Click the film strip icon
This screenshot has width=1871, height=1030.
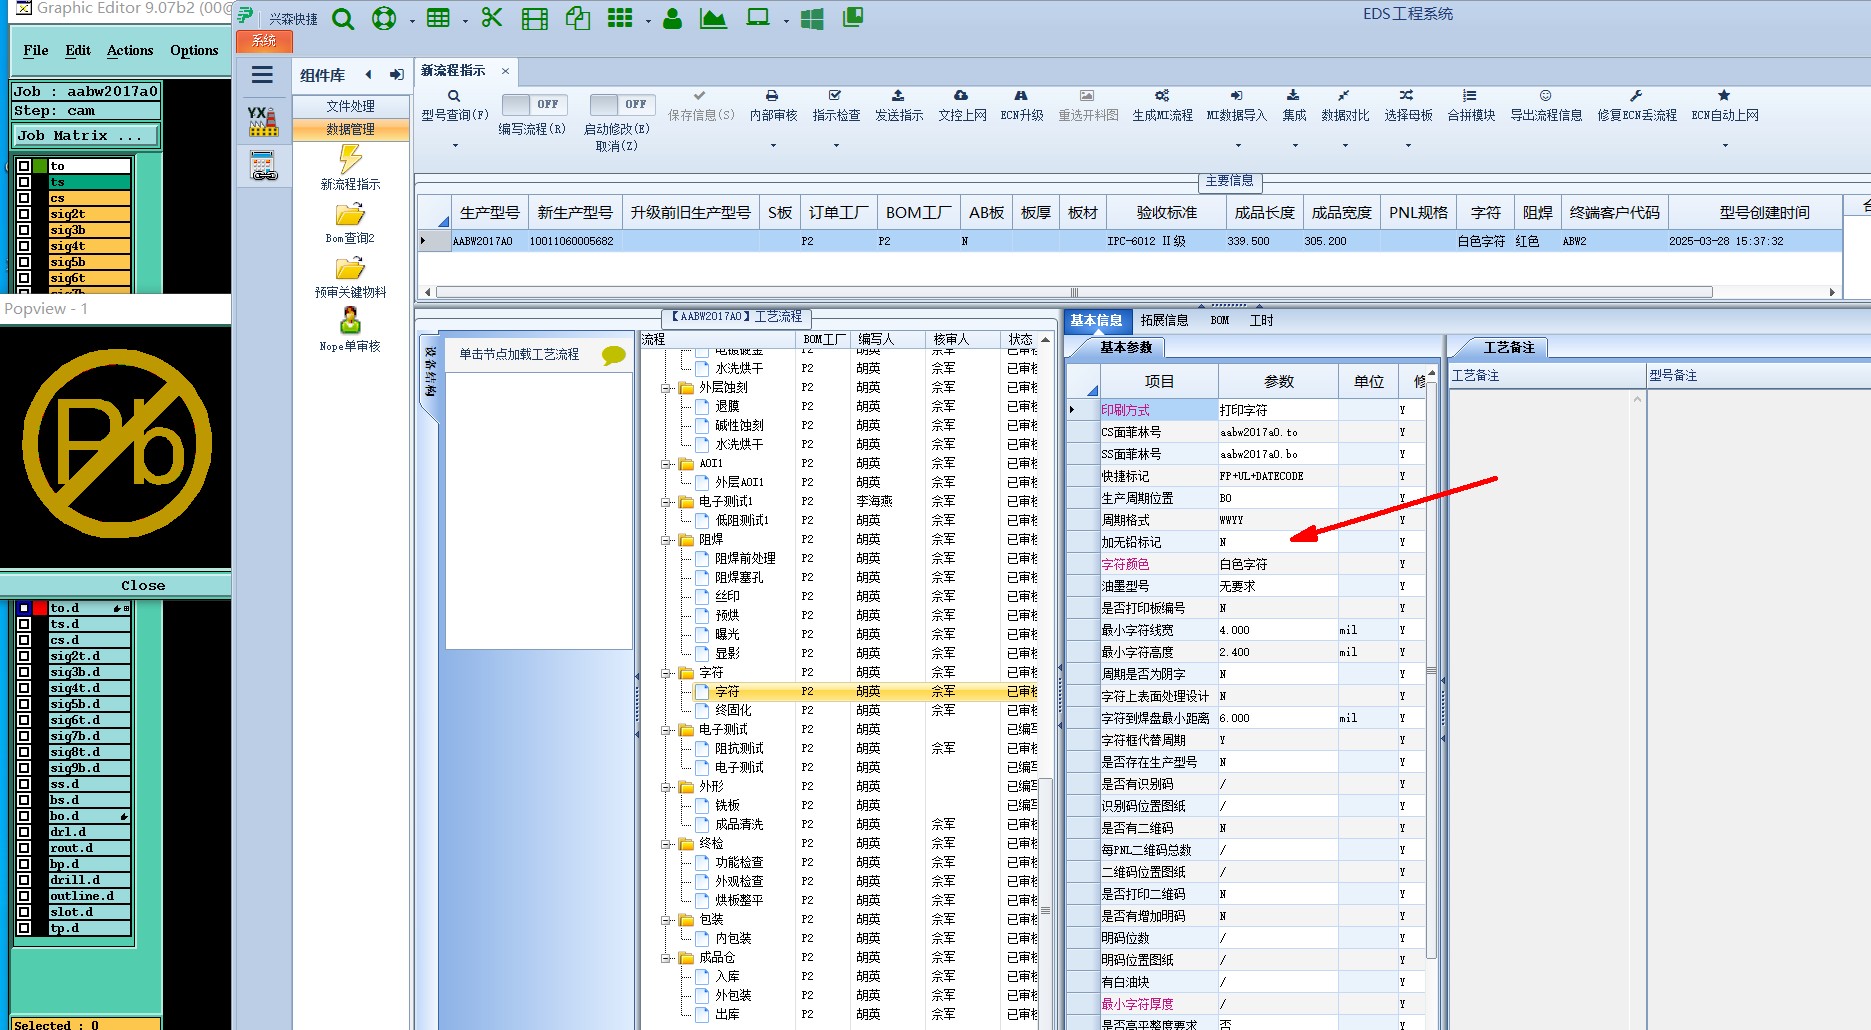[535, 19]
